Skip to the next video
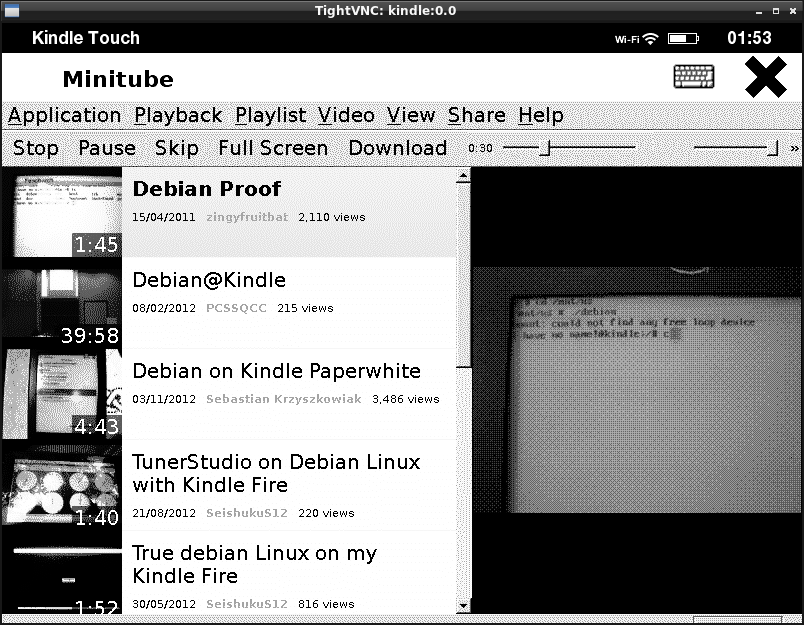This screenshot has height=625, width=804. coord(176,148)
